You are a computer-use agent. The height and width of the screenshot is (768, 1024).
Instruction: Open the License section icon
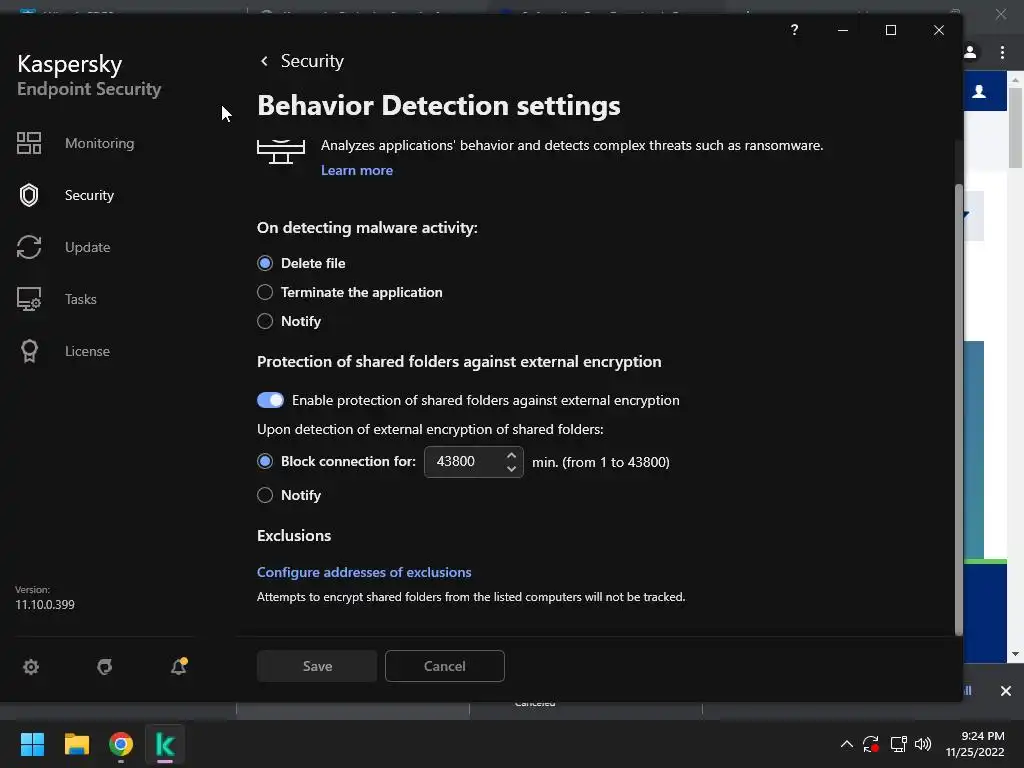click(29, 351)
